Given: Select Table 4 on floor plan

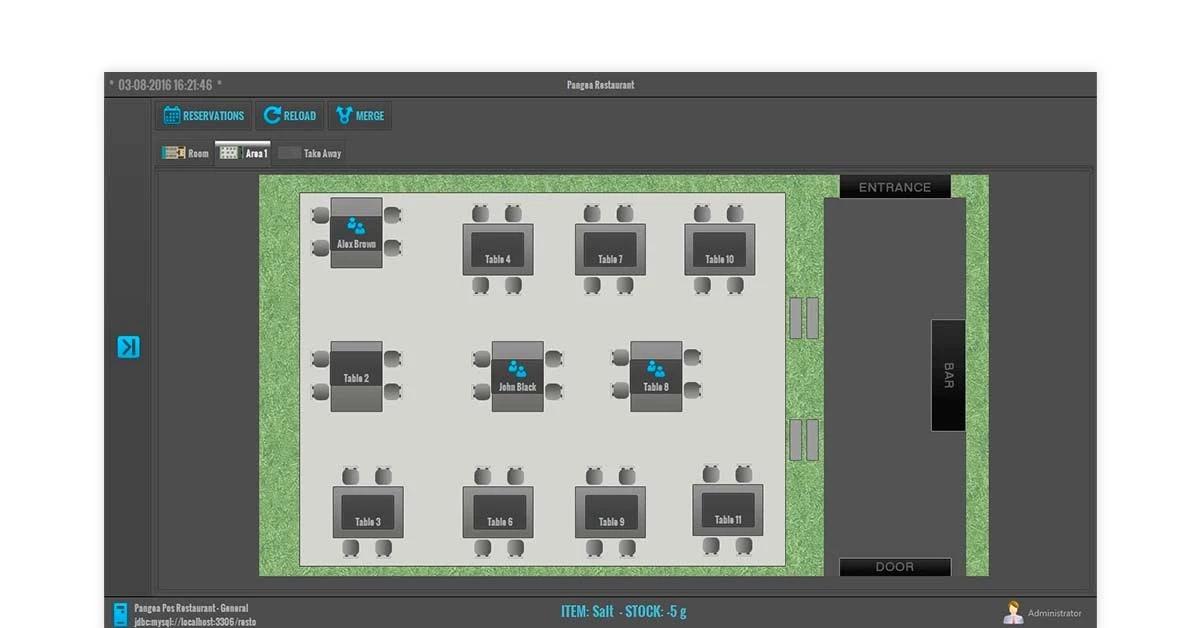Looking at the screenshot, I should tap(498, 250).
